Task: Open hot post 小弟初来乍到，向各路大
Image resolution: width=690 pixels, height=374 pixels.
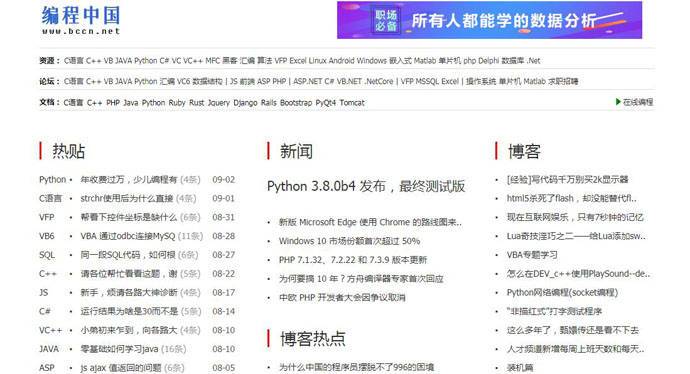Action: [x=128, y=330]
